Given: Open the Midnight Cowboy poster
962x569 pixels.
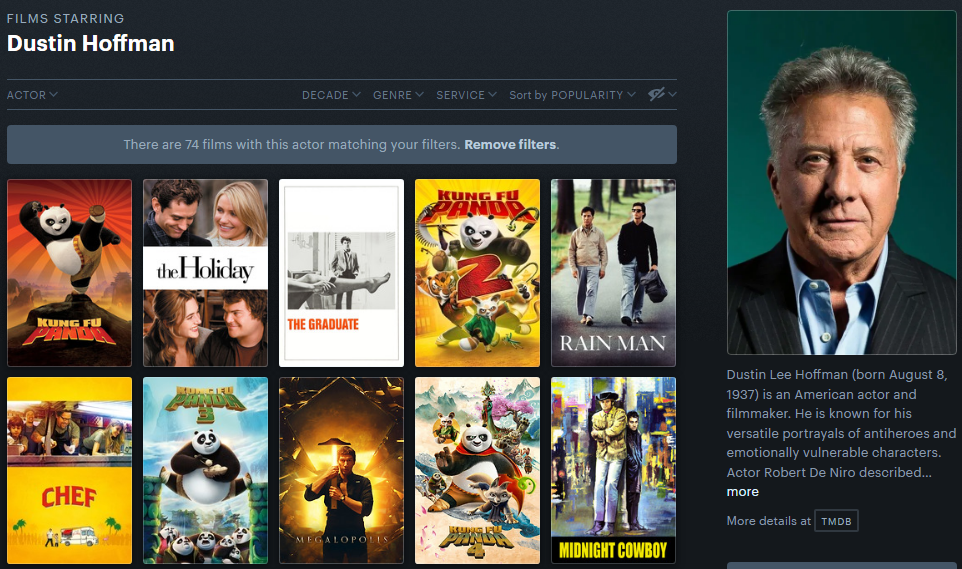Looking at the screenshot, I should click(x=614, y=471).
